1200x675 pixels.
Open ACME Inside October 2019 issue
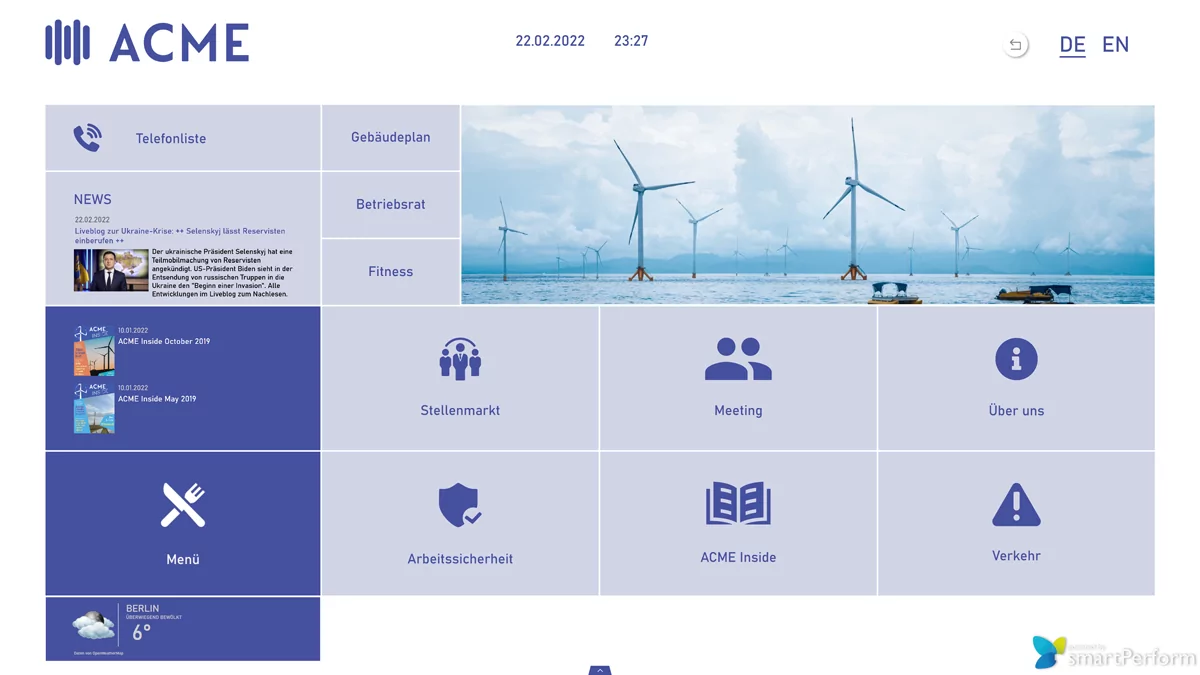[164, 342]
